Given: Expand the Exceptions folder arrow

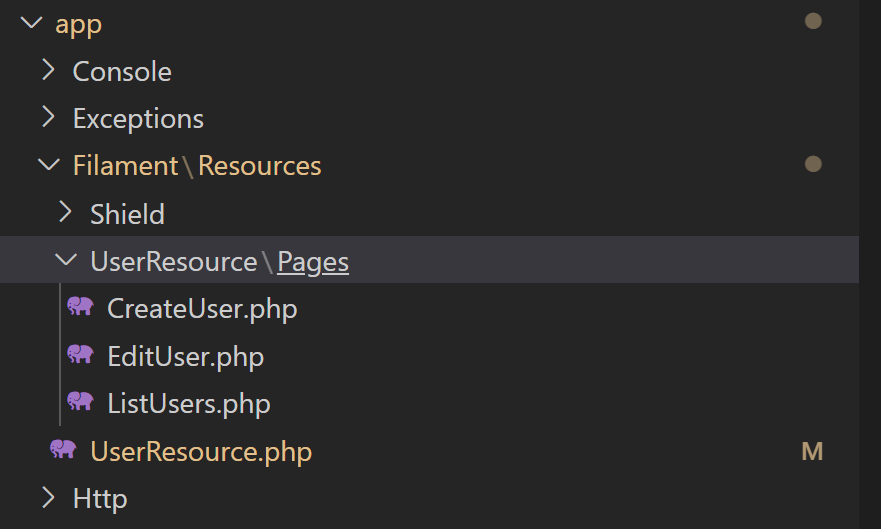Looking at the screenshot, I should click(49, 117).
